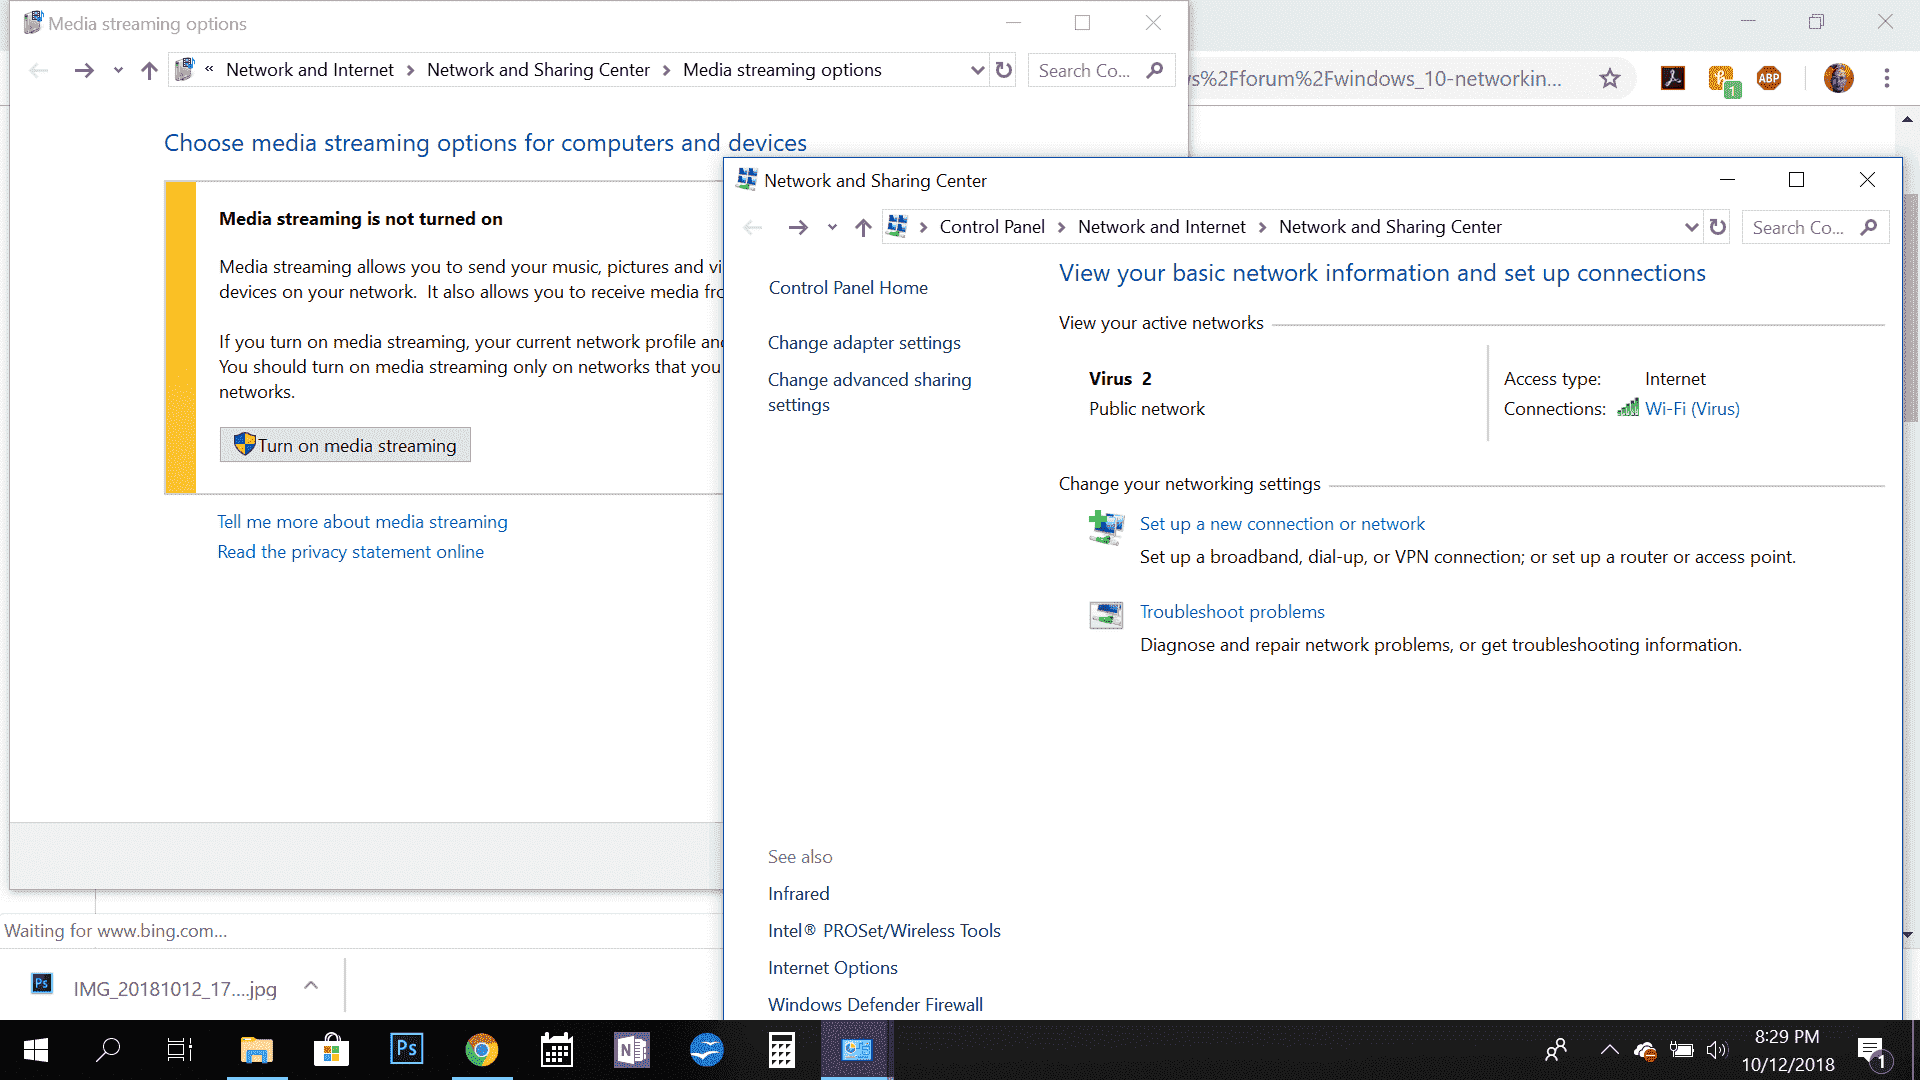Viewport: 1920px width, 1080px height.
Task: Click the up arrow in Network Sharing Center
Action: [x=863, y=227]
